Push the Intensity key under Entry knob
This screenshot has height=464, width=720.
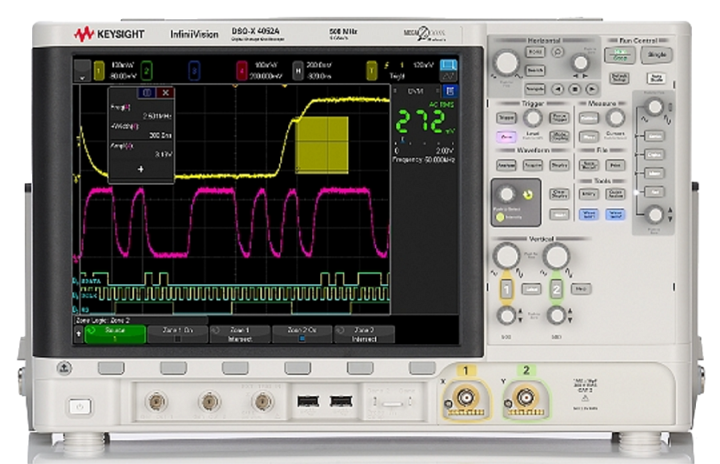(500, 218)
